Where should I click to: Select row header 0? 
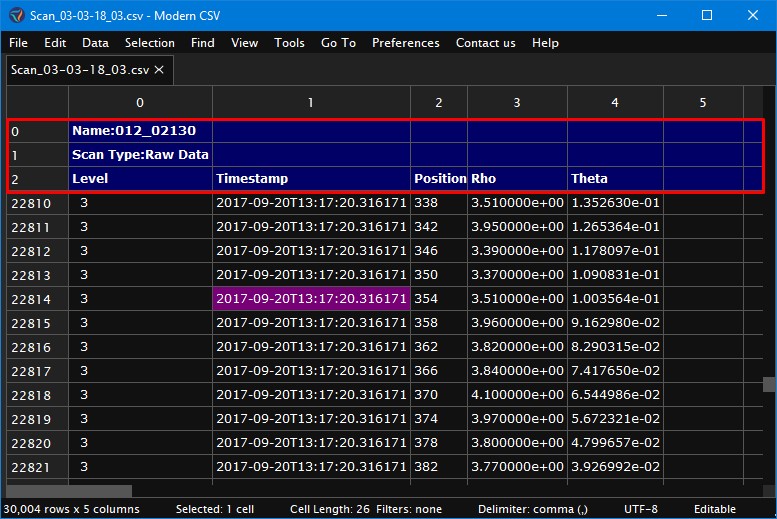(37, 131)
